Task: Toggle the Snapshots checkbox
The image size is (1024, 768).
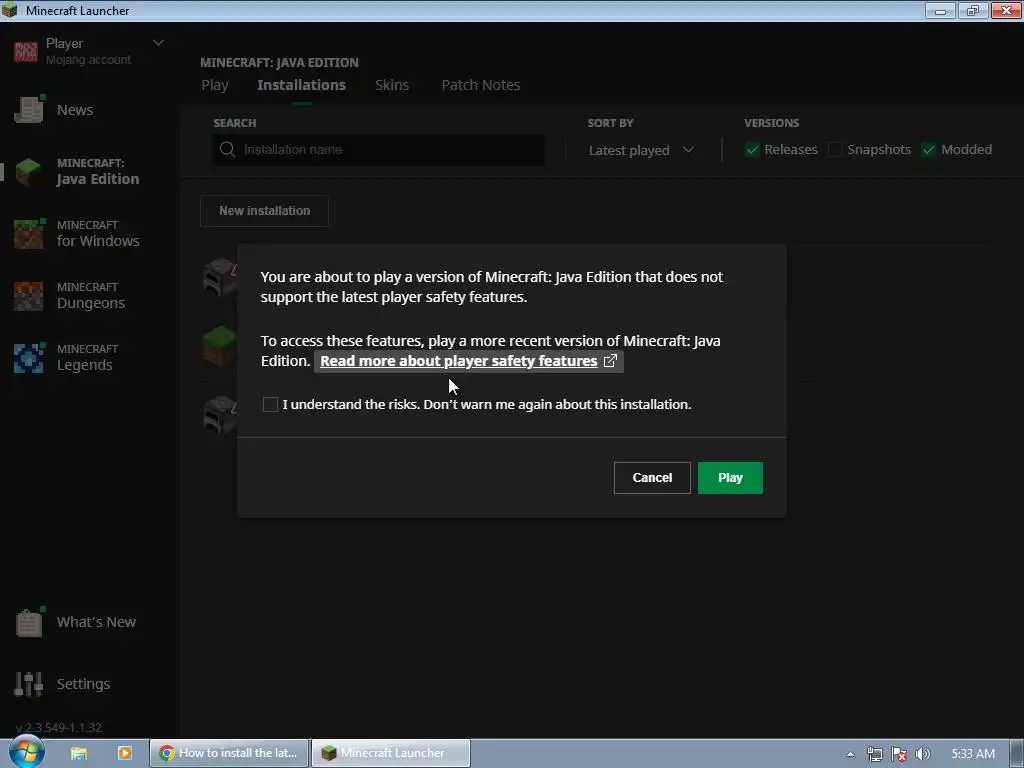Action: [x=835, y=150]
